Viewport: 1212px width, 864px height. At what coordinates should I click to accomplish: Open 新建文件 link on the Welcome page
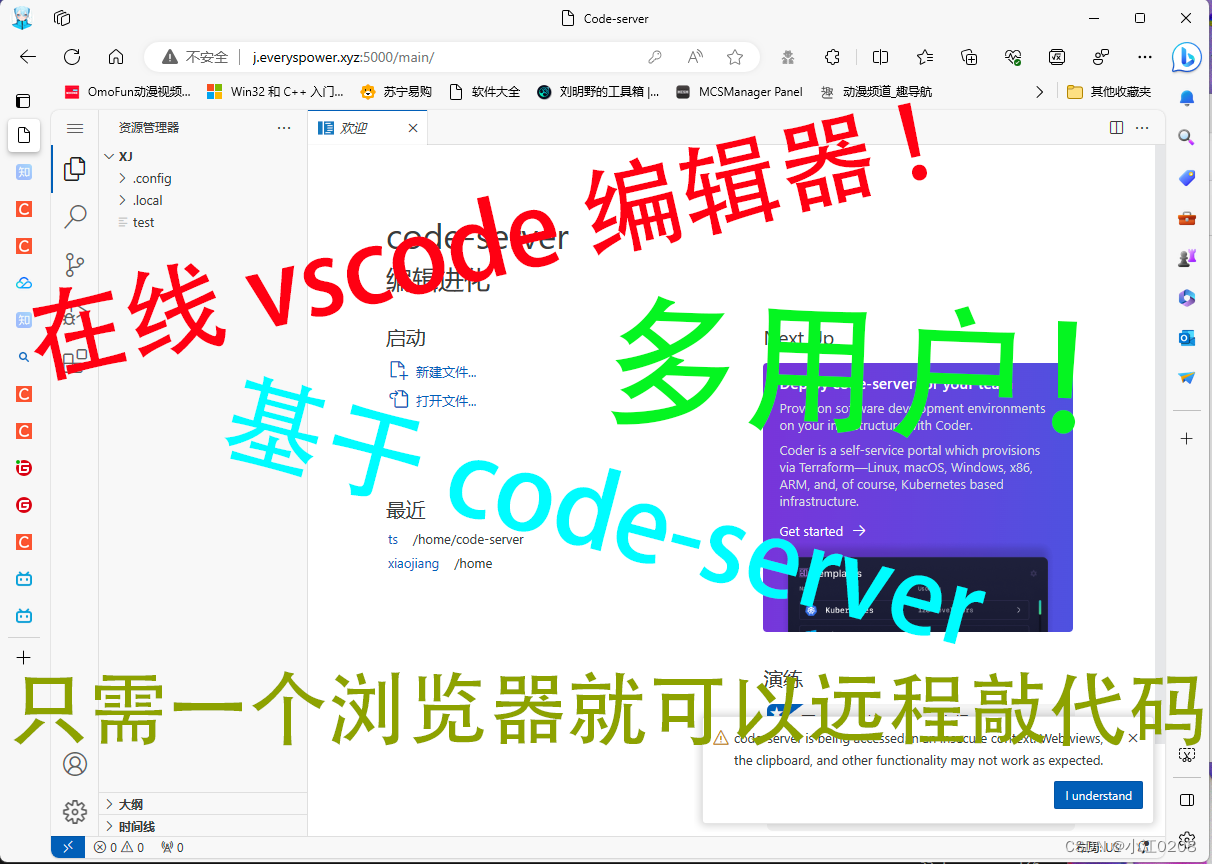pos(443,371)
